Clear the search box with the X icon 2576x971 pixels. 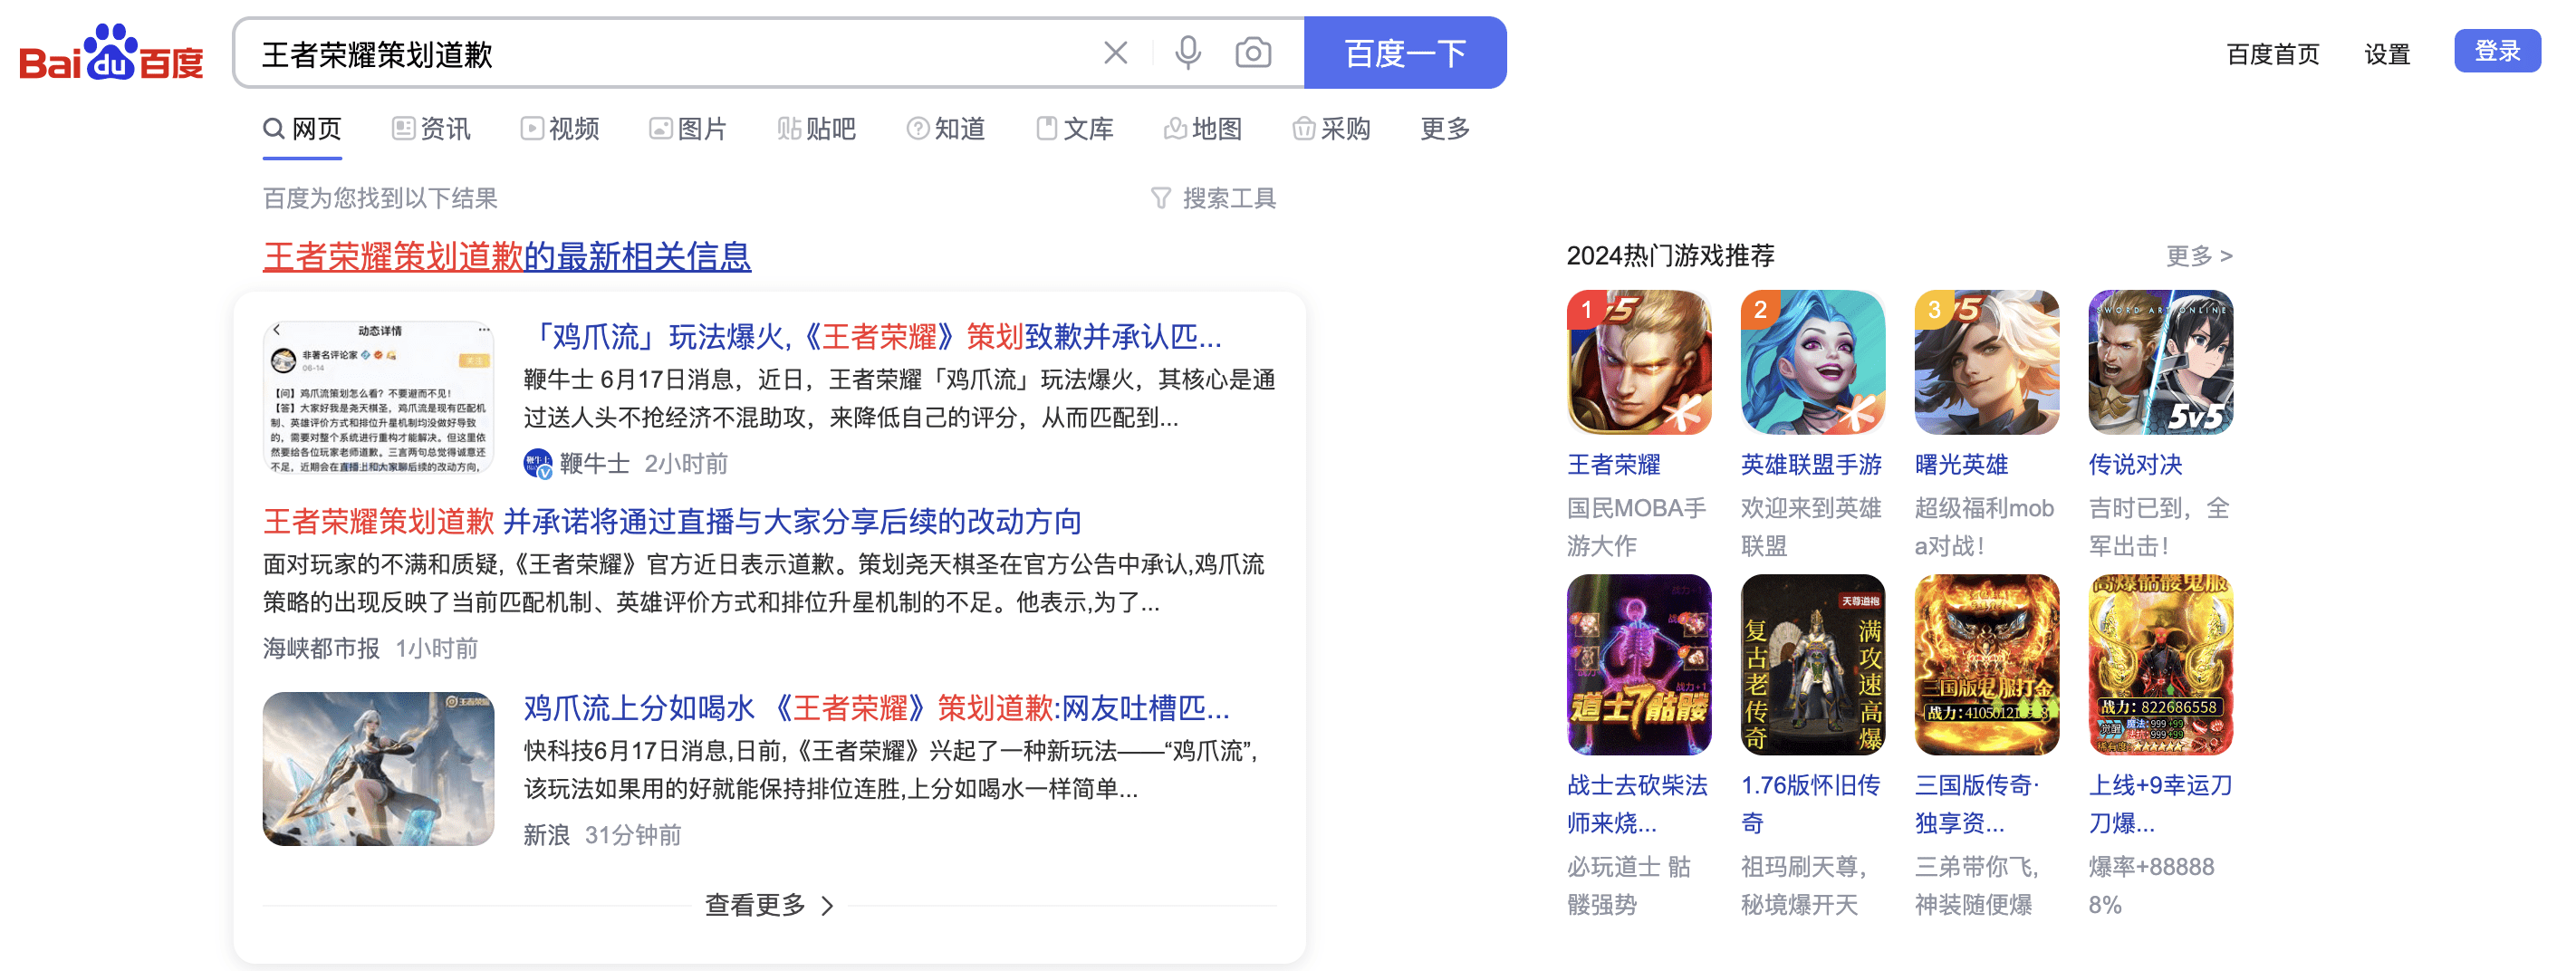coord(1115,53)
